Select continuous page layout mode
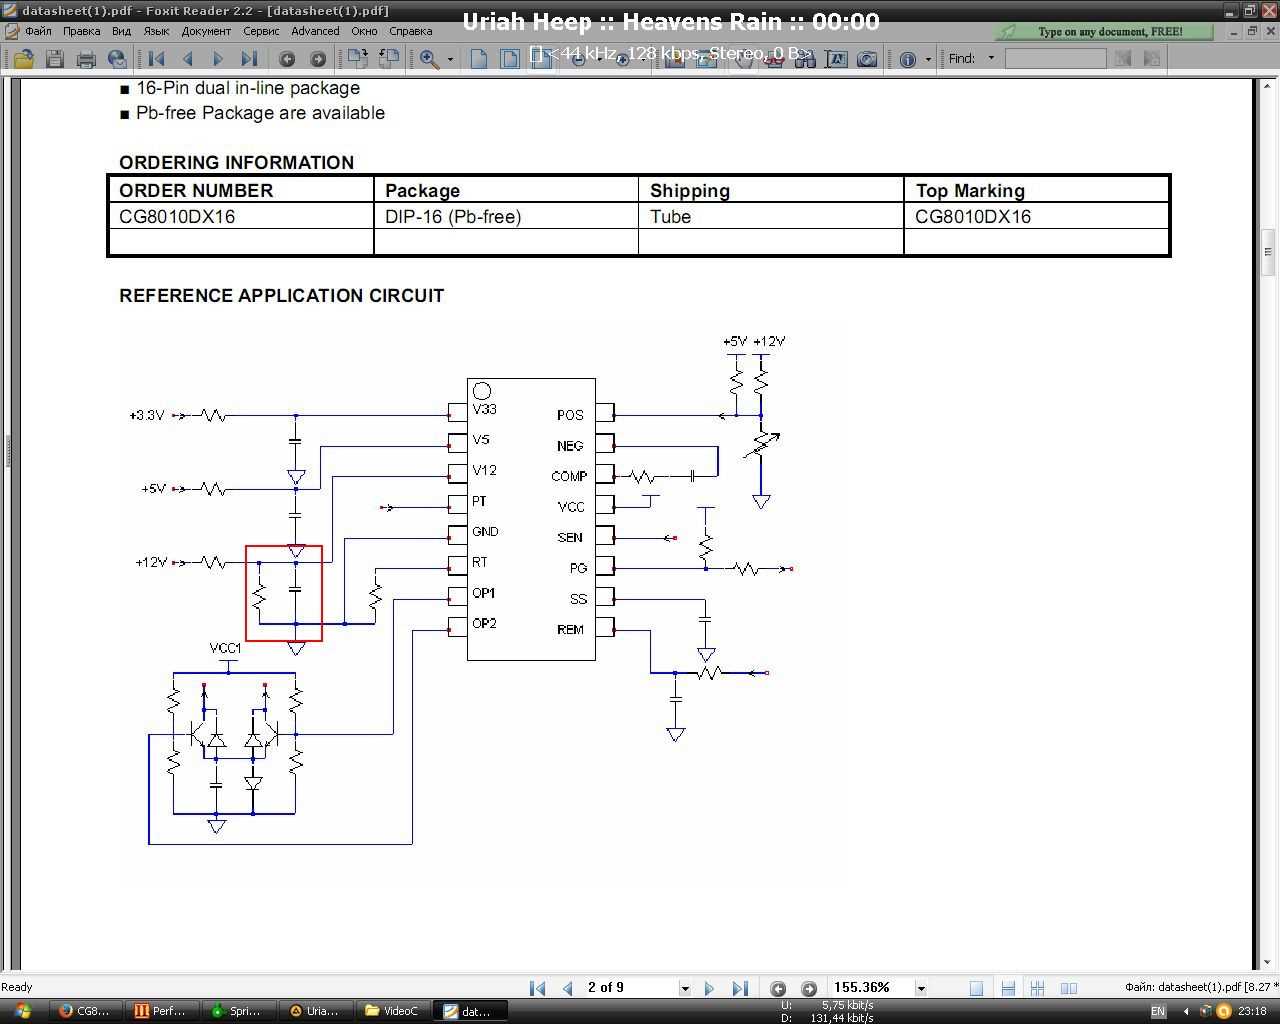The height and width of the screenshot is (1024, 1280). pos(1008,988)
